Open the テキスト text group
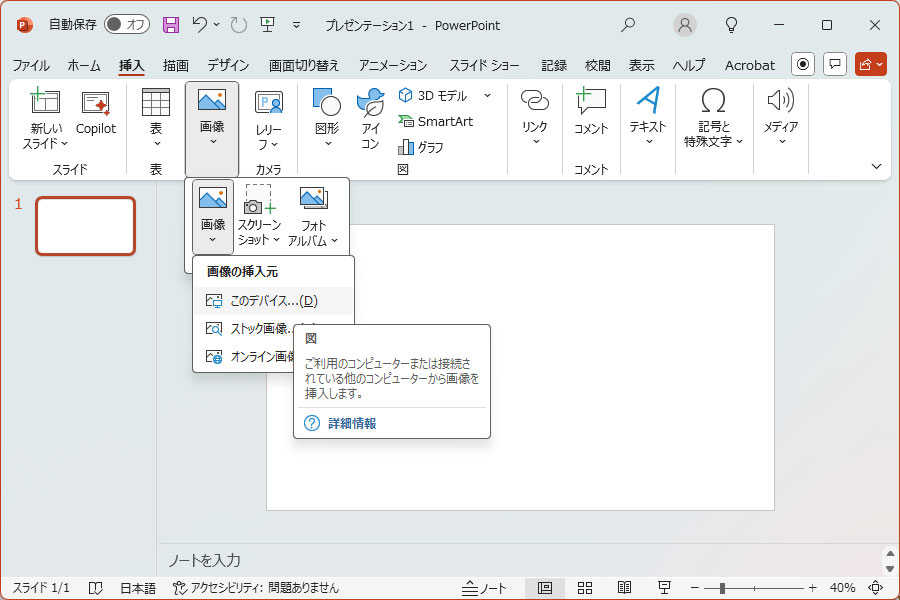The image size is (900, 600). pyautogui.click(x=648, y=117)
